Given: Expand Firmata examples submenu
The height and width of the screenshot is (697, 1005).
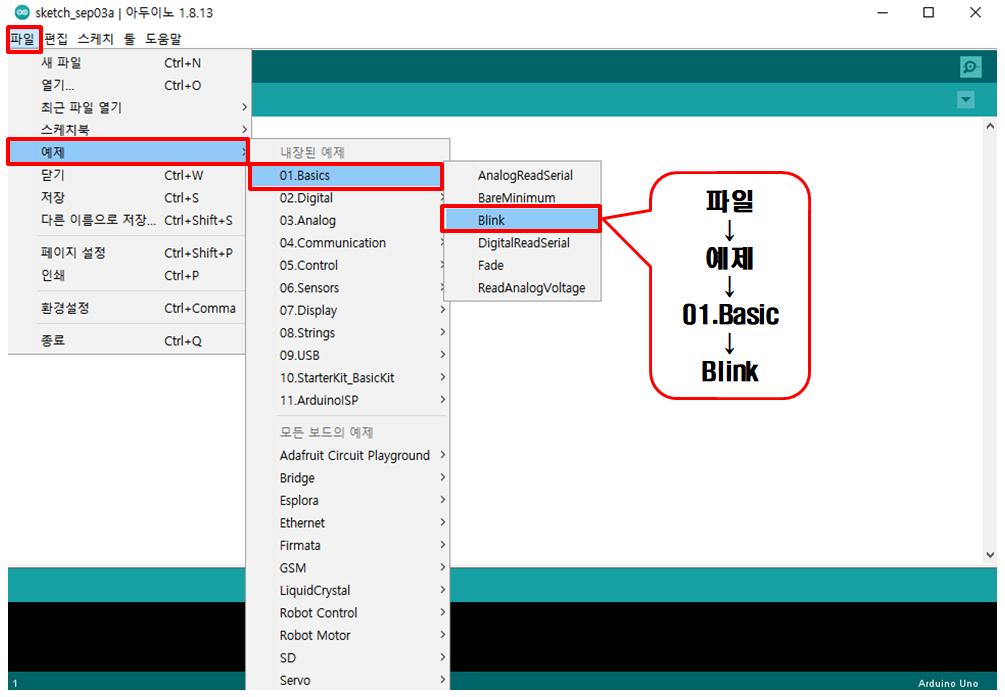Looking at the screenshot, I should (348, 545).
